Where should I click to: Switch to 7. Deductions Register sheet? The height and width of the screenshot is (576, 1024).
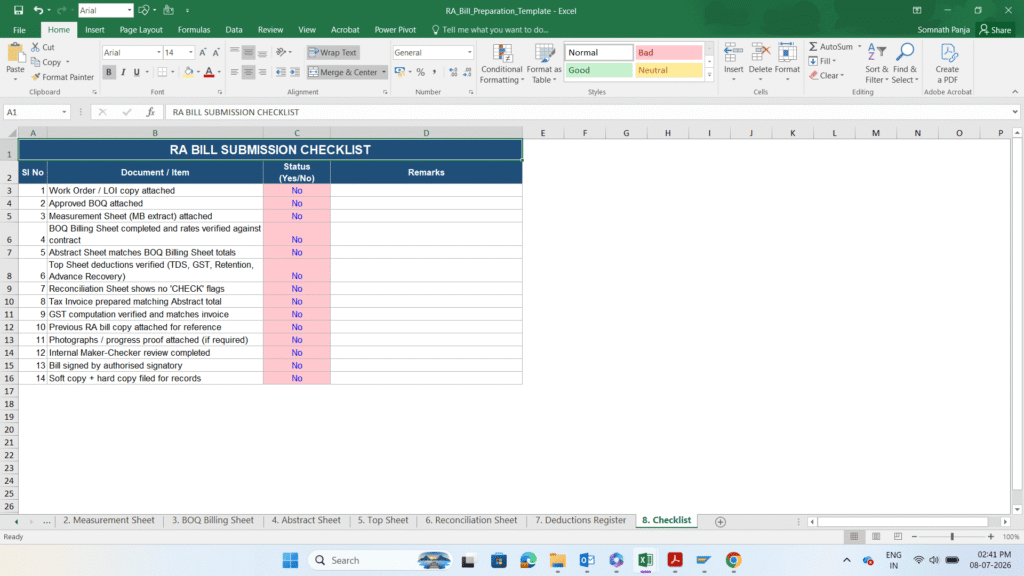coord(581,520)
